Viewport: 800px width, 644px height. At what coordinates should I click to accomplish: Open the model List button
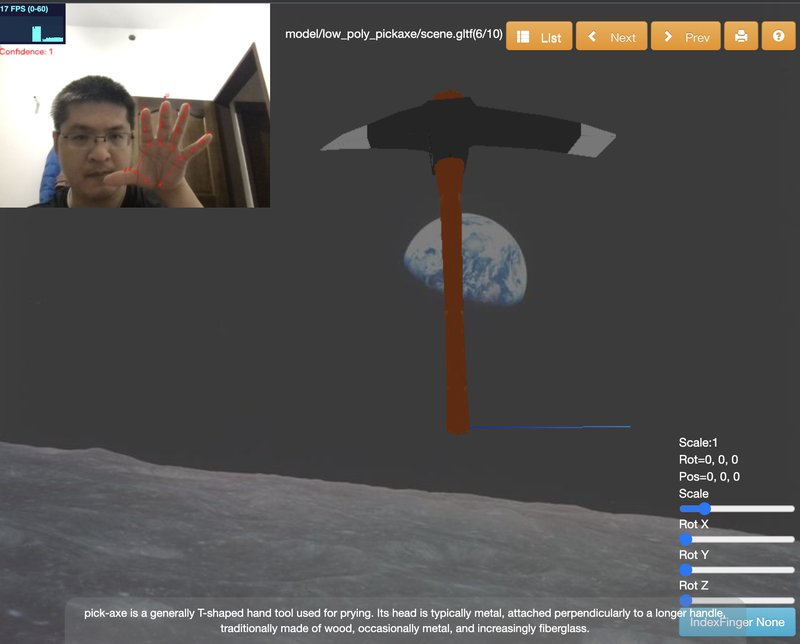pos(540,37)
